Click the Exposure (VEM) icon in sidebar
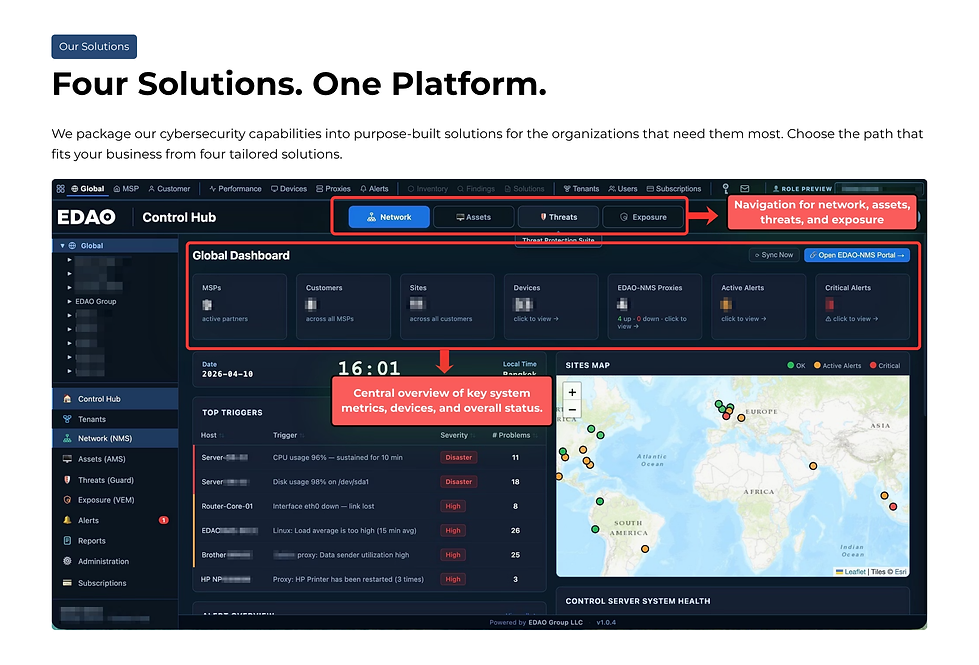This screenshot has width=979, height=665. pos(67,500)
